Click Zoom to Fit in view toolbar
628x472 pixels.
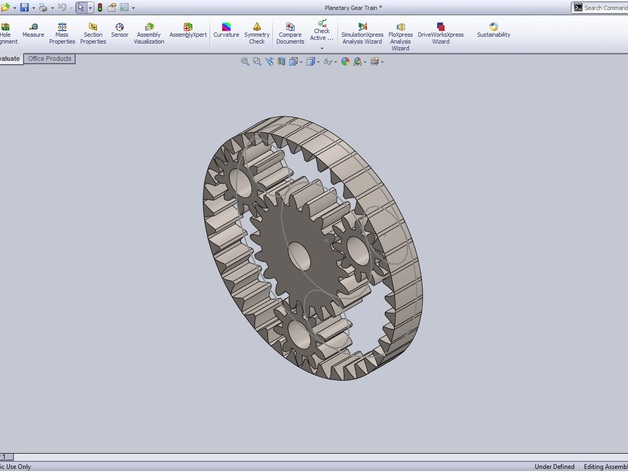coord(245,61)
